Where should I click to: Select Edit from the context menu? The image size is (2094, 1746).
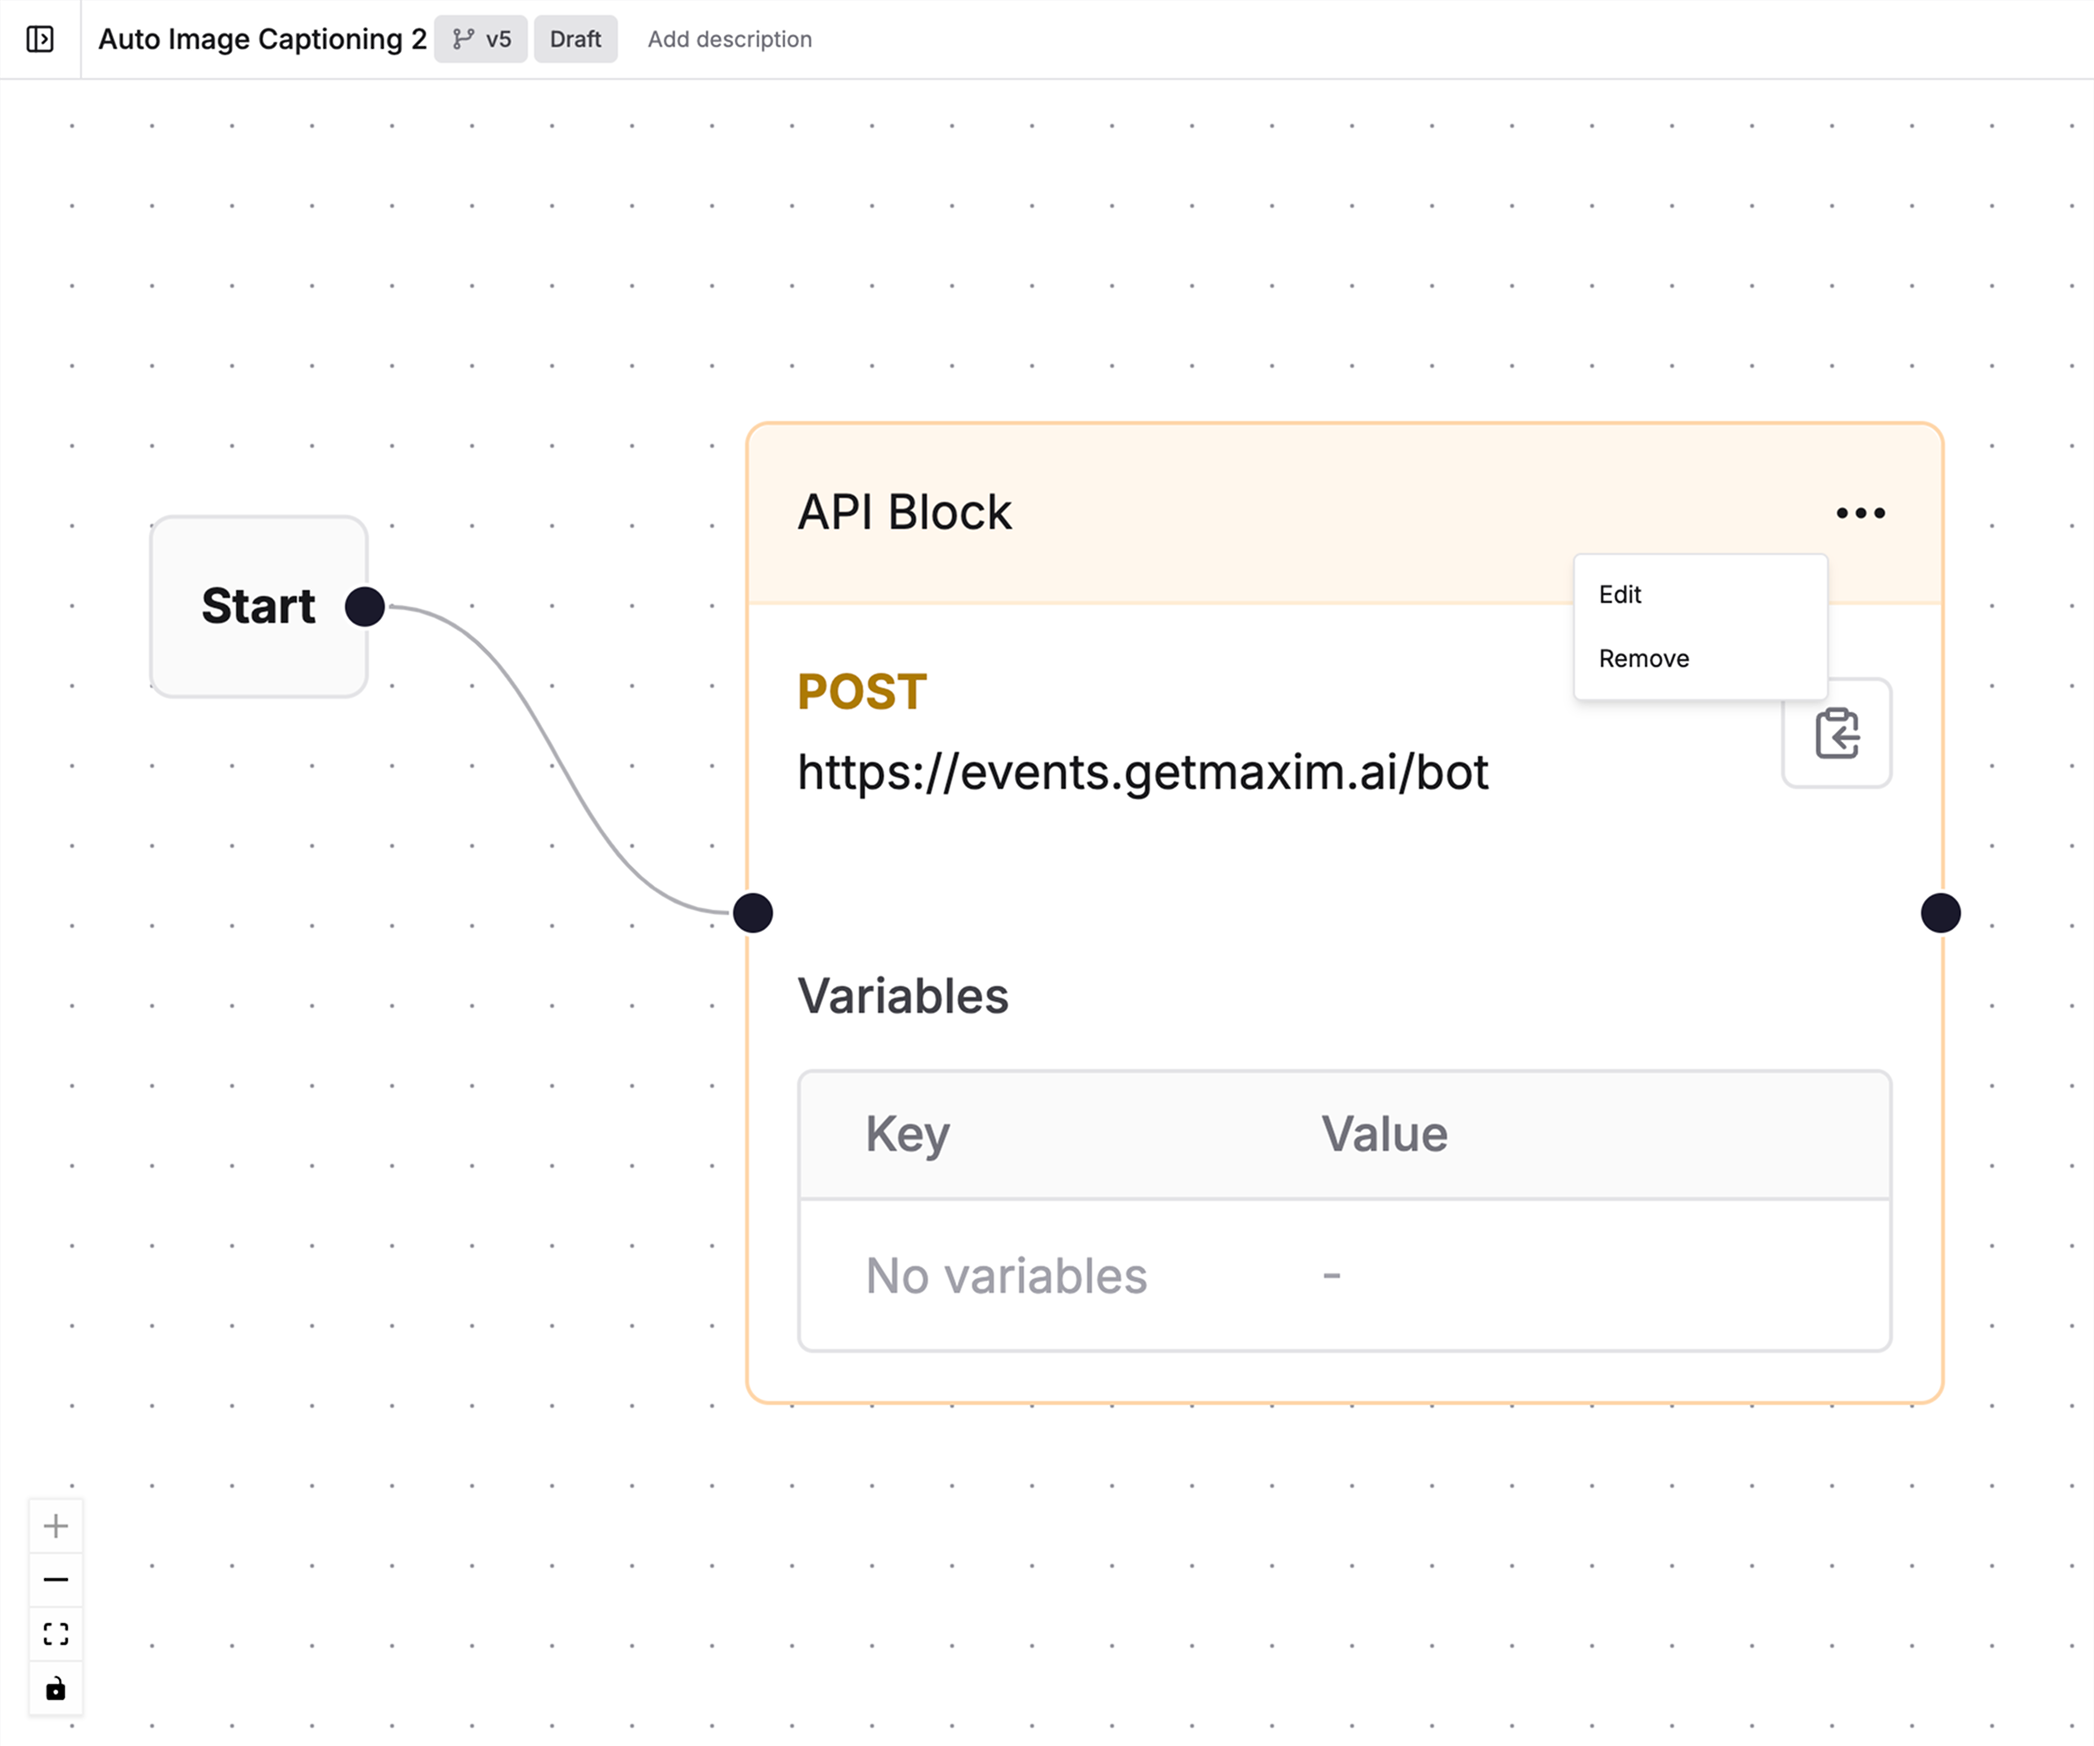1619,594
